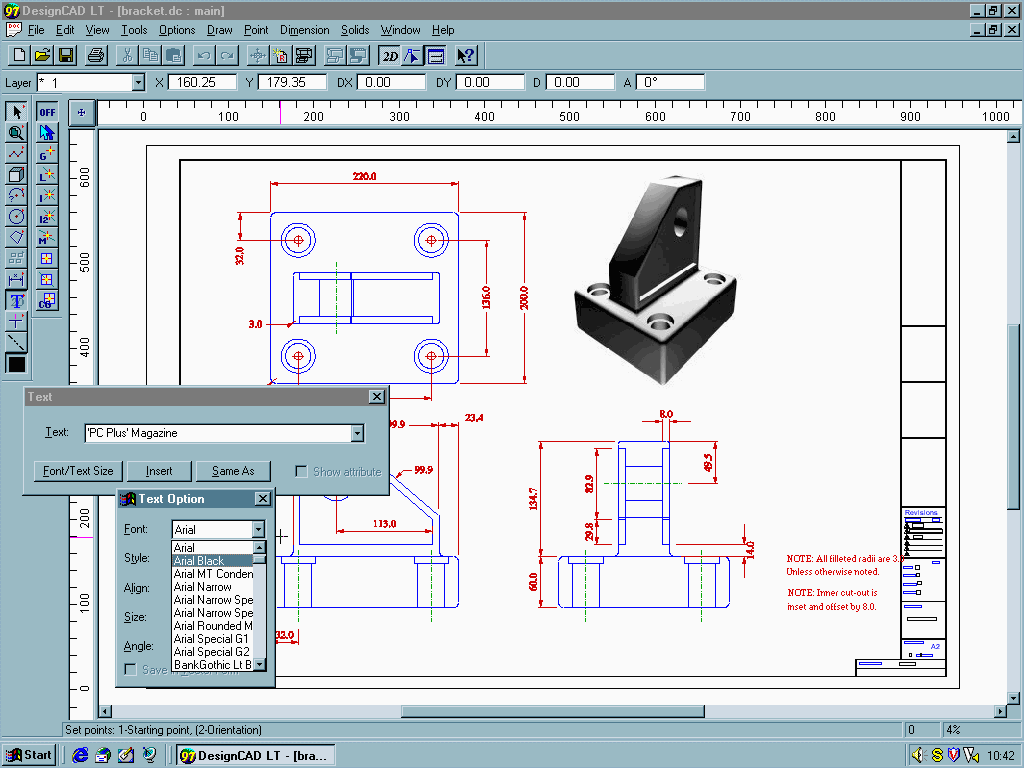This screenshot has height=768, width=1024.
Task: Toggle the Show attribute checkbox
Action: pyautogui.click(x=301, y=472)
